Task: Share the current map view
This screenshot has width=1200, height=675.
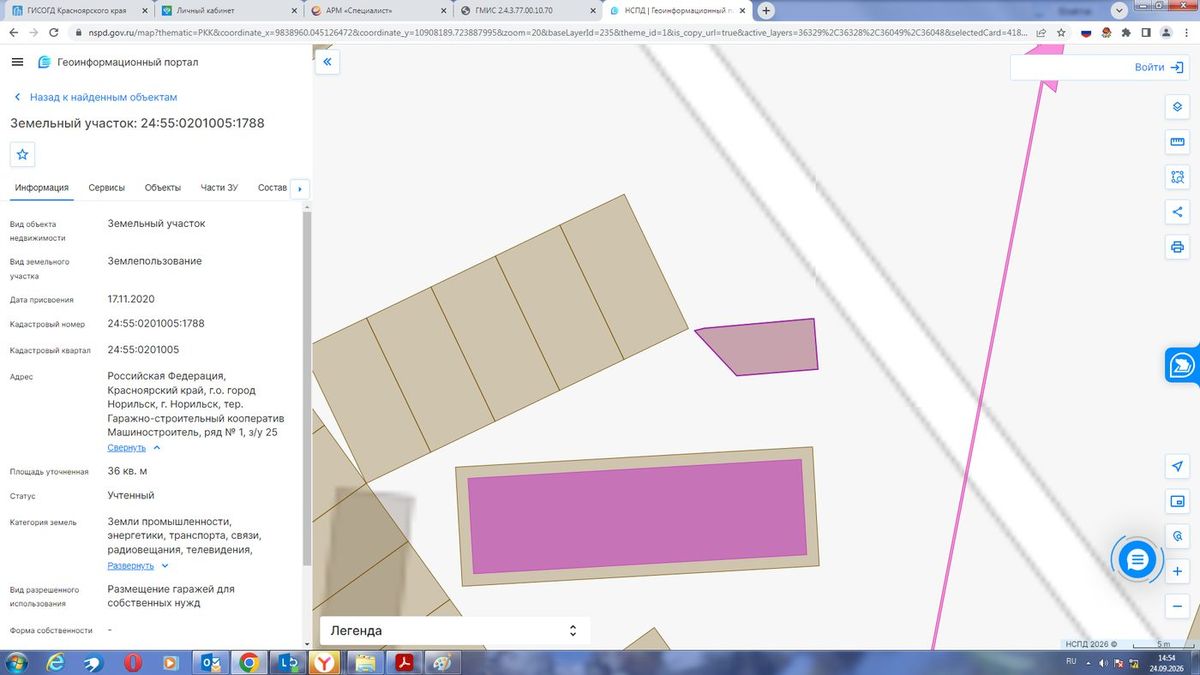Action: coord(1177,212)
